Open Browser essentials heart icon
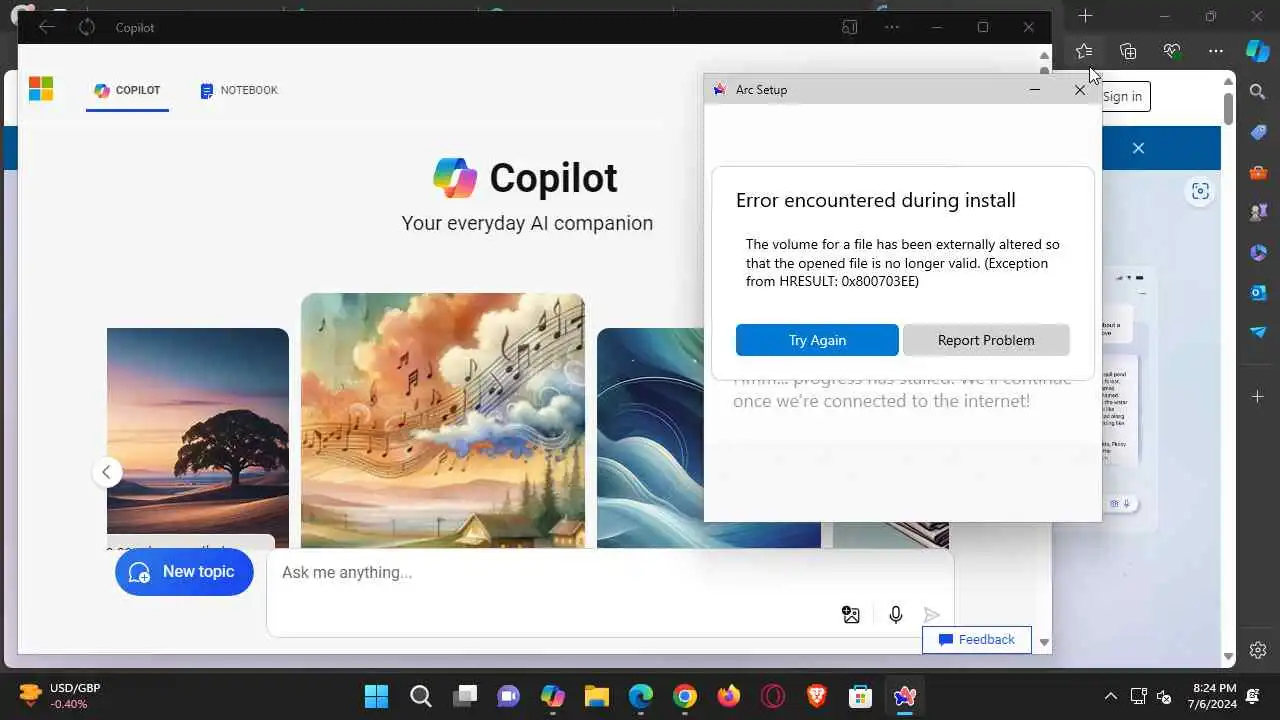The width and height of the screenshot is (1280, 720). pyautogui.click(x=1172, y=51)
